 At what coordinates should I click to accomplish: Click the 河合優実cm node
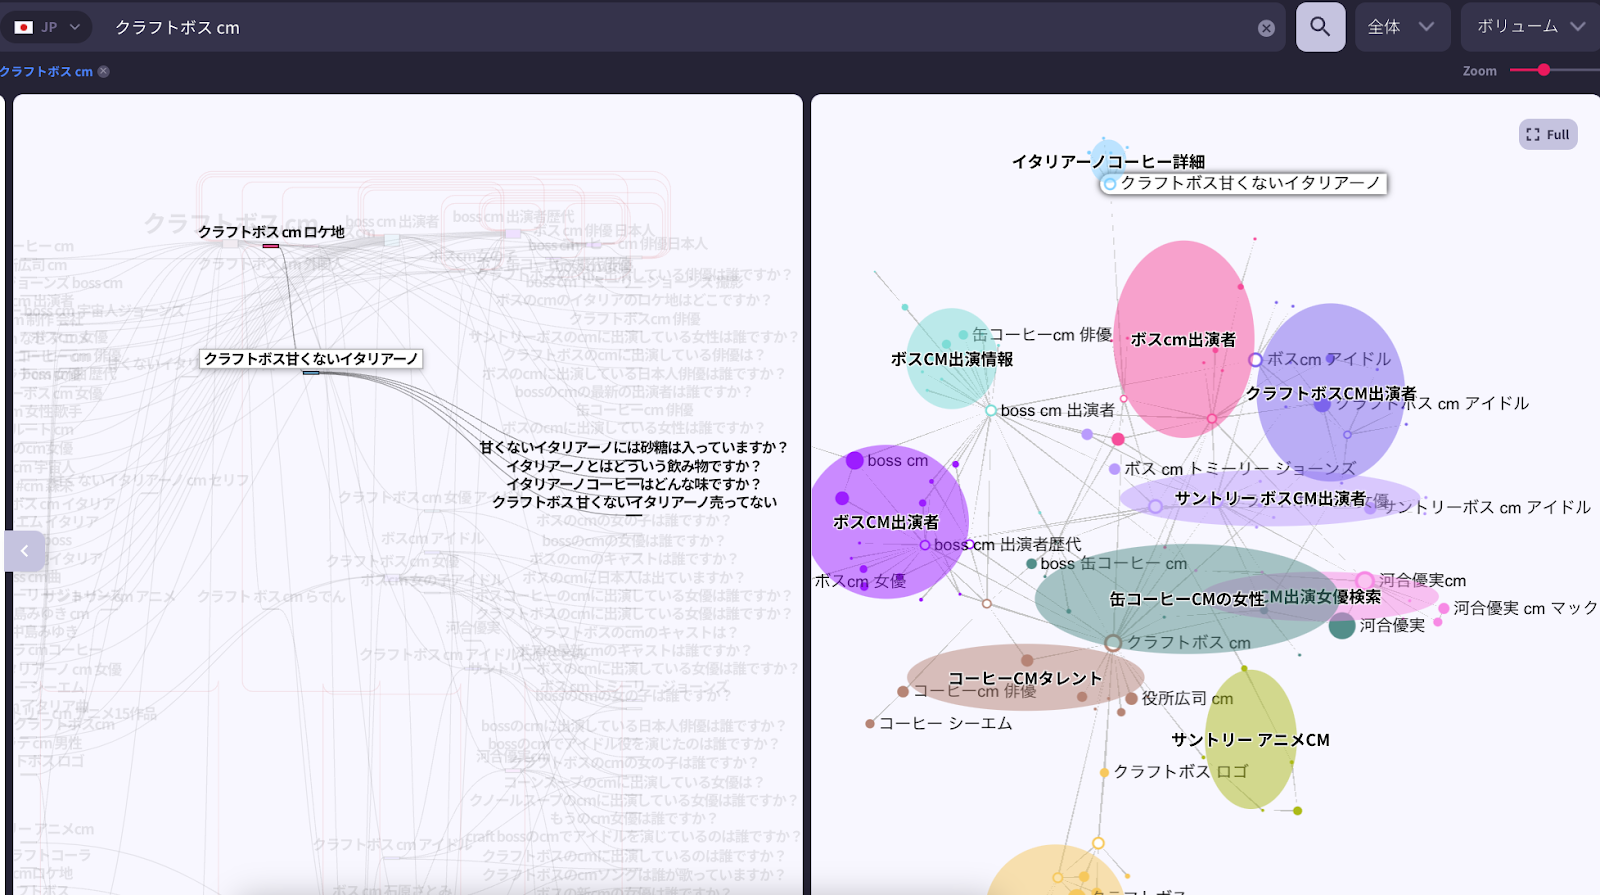tap(1412, 581)
